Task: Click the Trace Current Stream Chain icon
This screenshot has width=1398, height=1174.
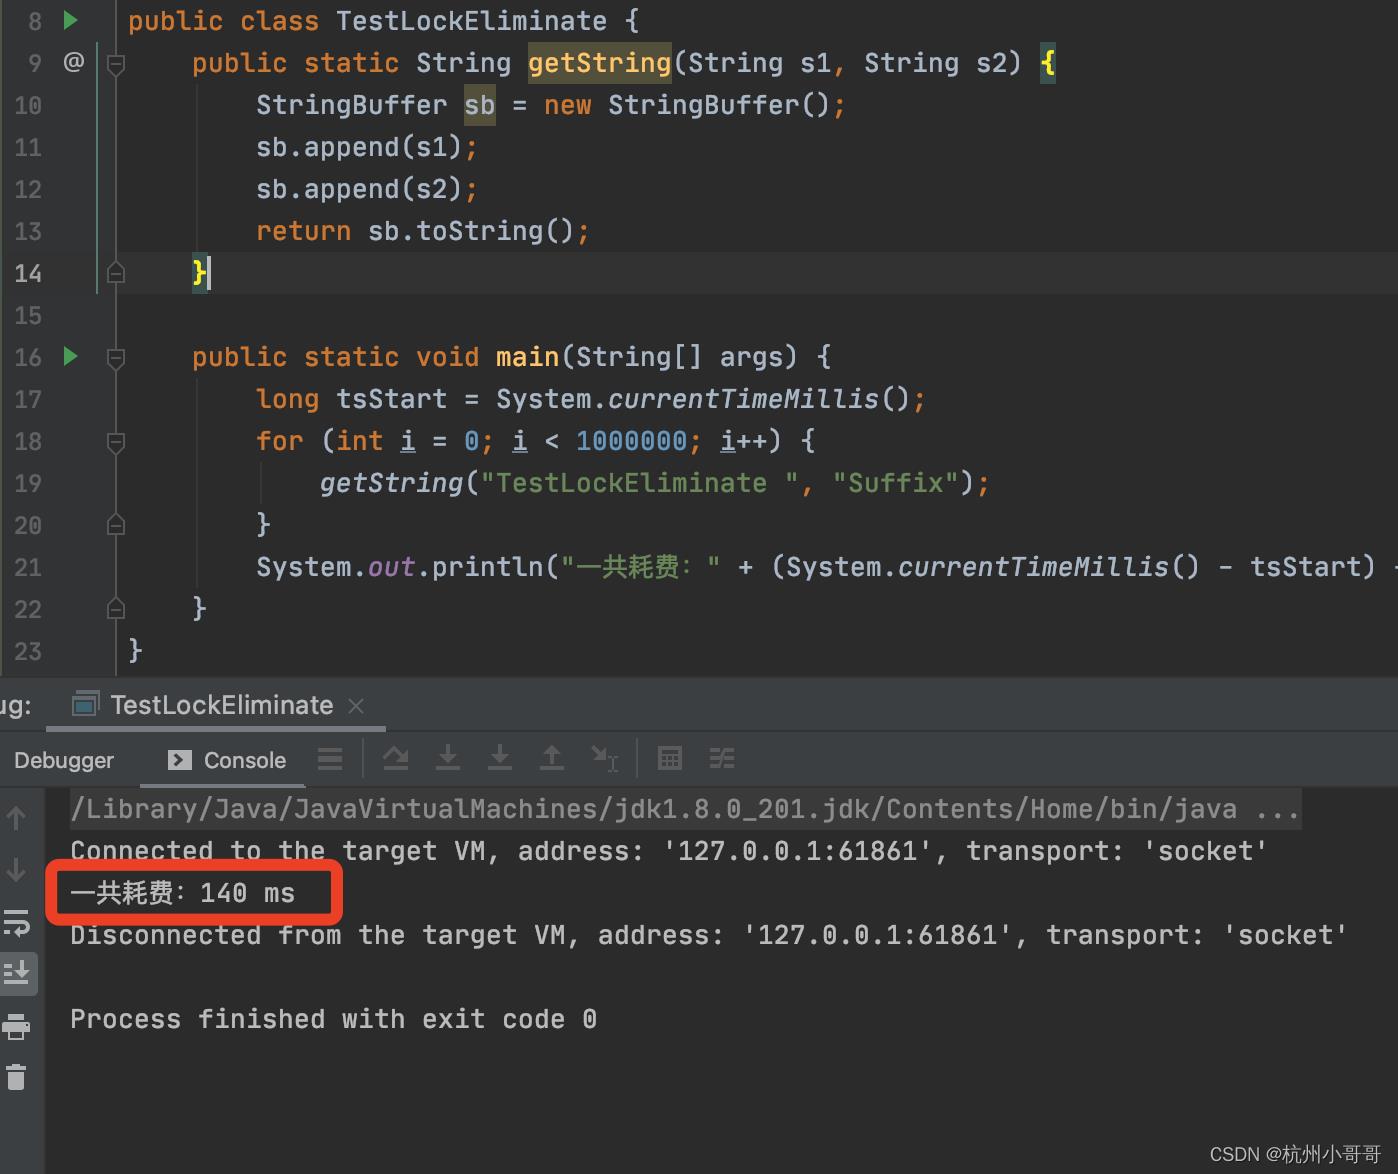Action: click(722, 759)
